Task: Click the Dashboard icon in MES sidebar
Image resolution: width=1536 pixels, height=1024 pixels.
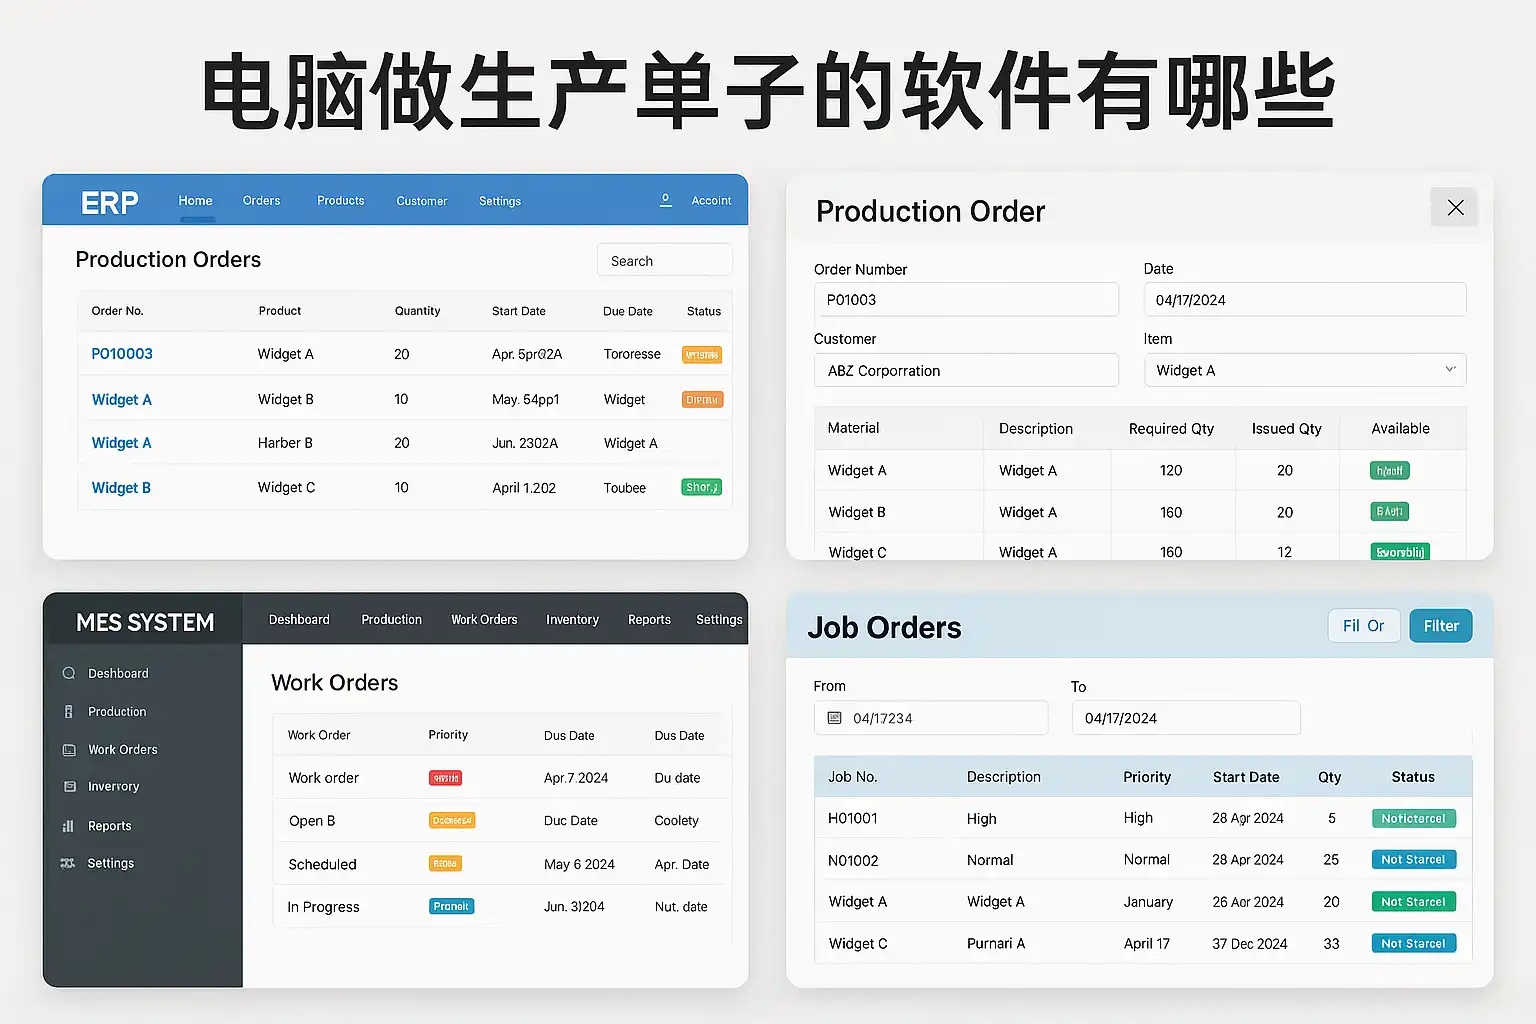Action: click(x=69, y=673)
